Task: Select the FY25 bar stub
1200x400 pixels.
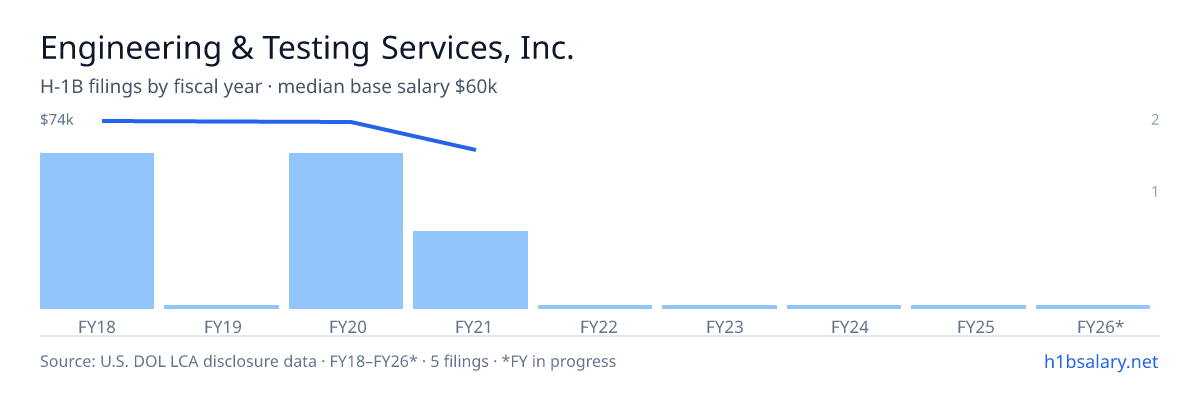Action: click(x=968, y=307)
